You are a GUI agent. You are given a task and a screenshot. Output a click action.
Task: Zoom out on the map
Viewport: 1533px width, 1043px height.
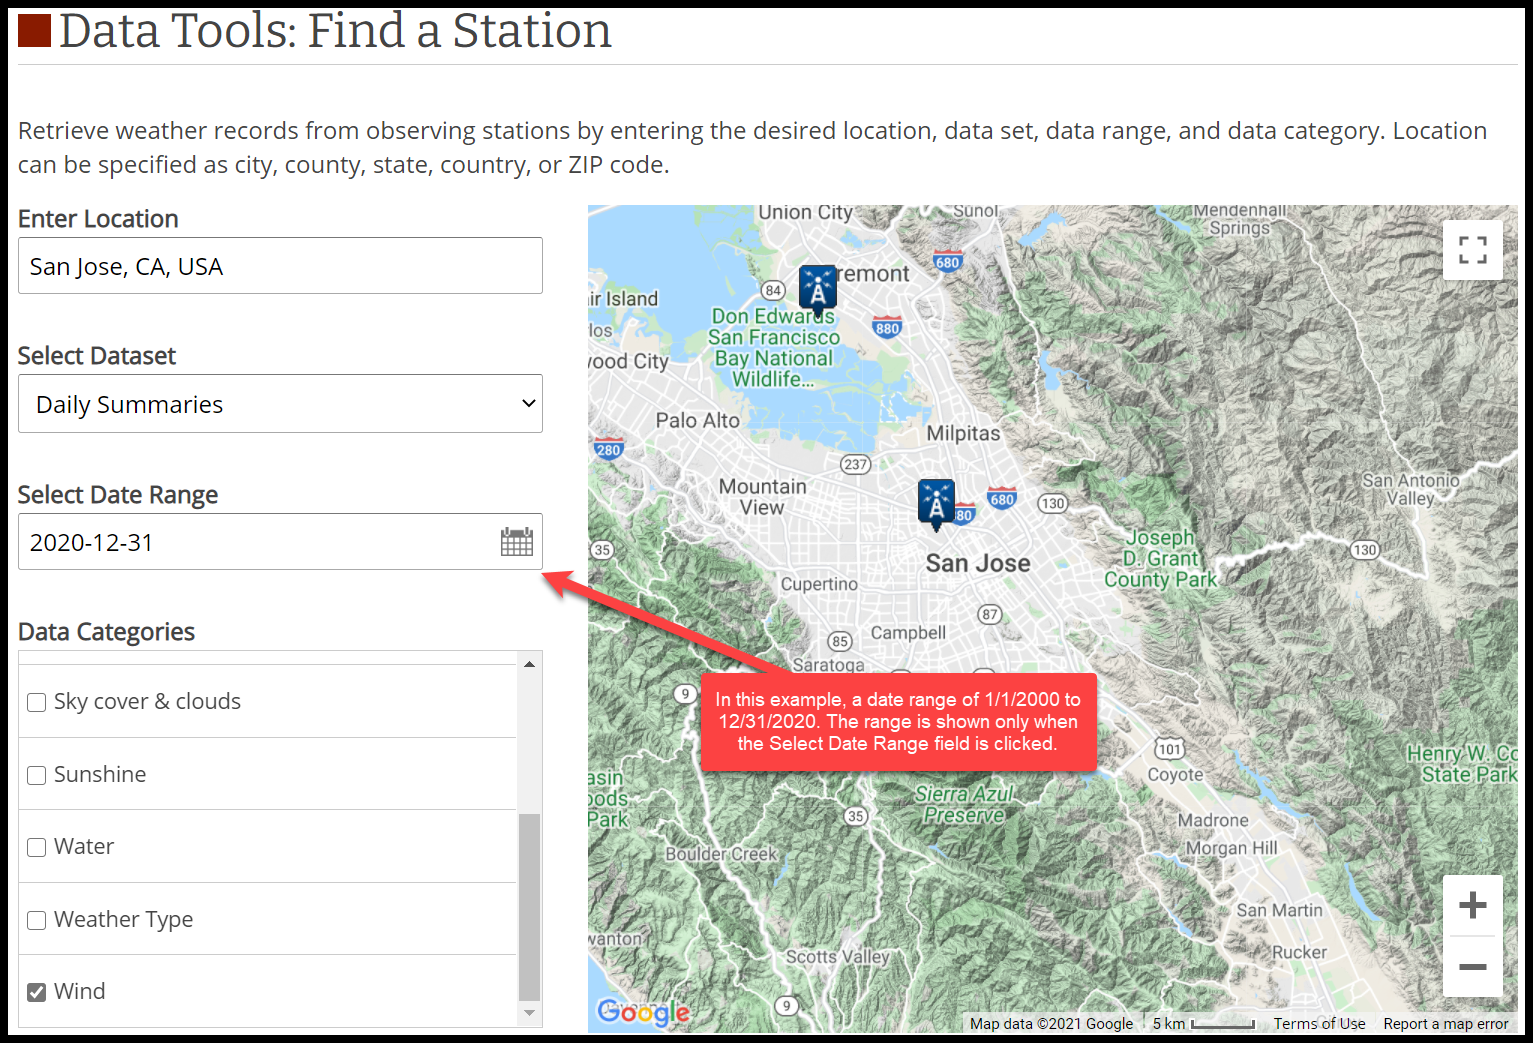(1472, 967)
